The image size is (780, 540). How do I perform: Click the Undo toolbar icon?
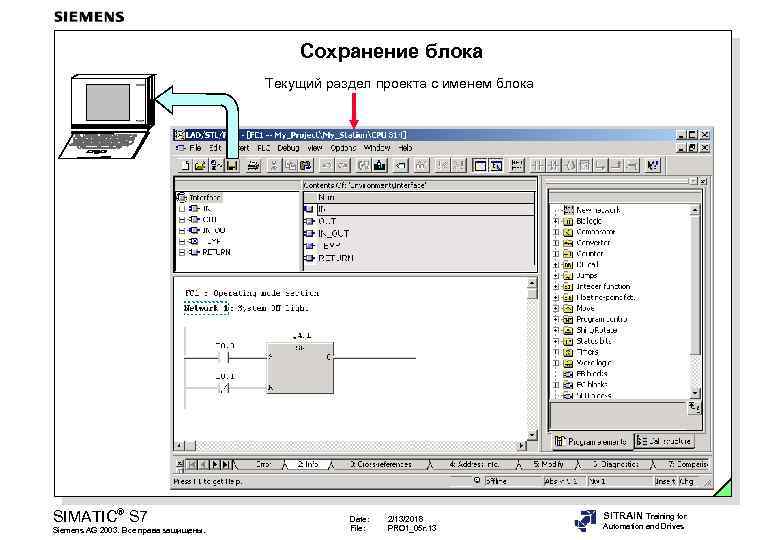point(326,166)
